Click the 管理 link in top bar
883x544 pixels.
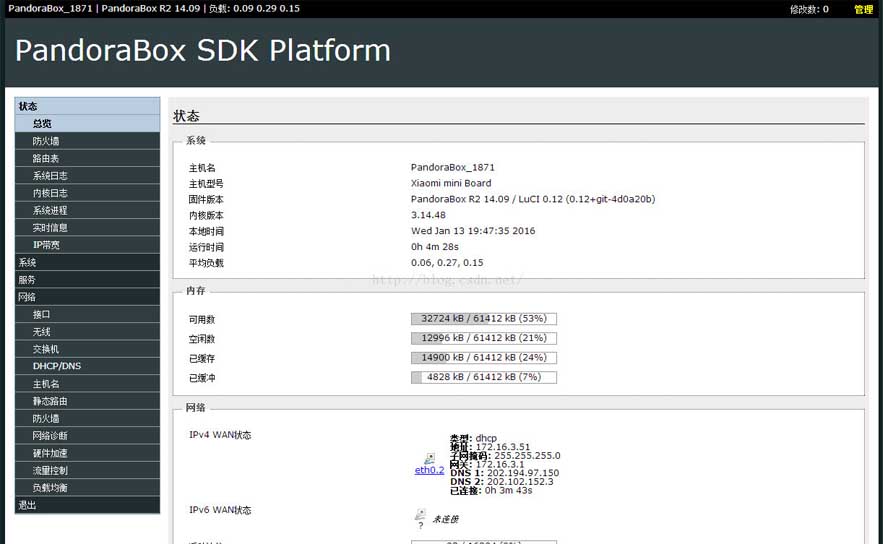[863, 9]
